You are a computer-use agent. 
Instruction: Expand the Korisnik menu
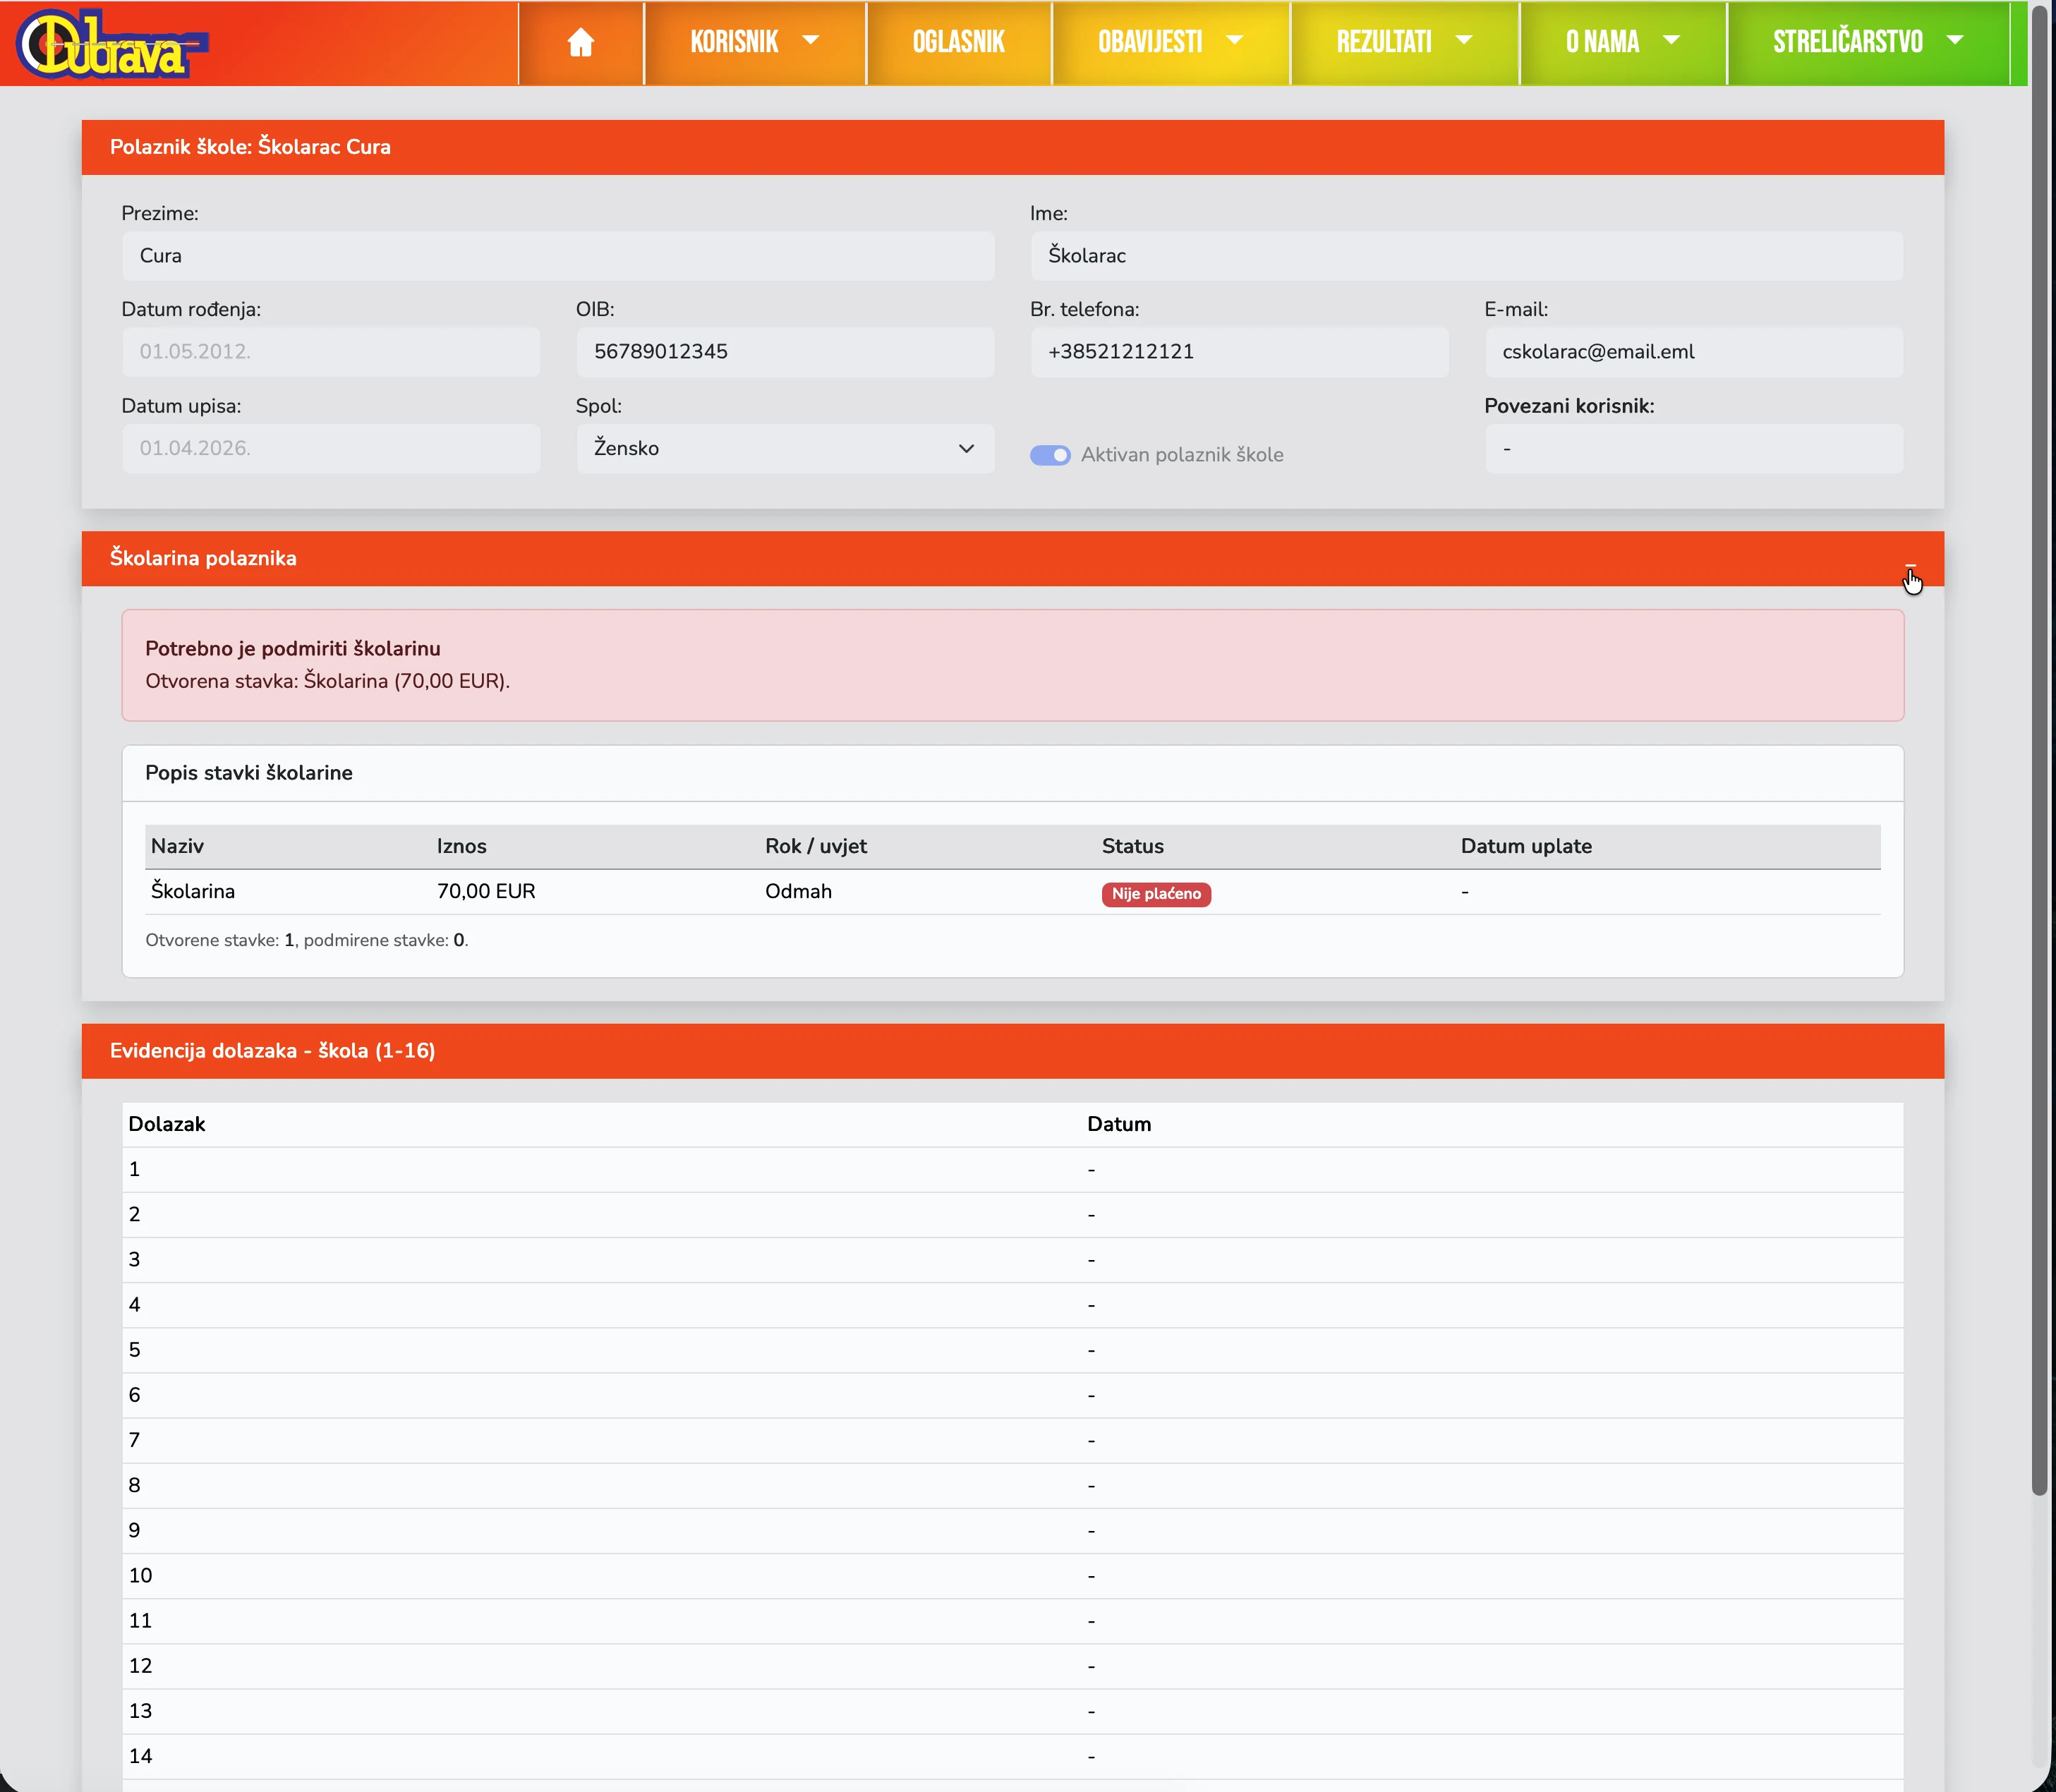point(754,42)
